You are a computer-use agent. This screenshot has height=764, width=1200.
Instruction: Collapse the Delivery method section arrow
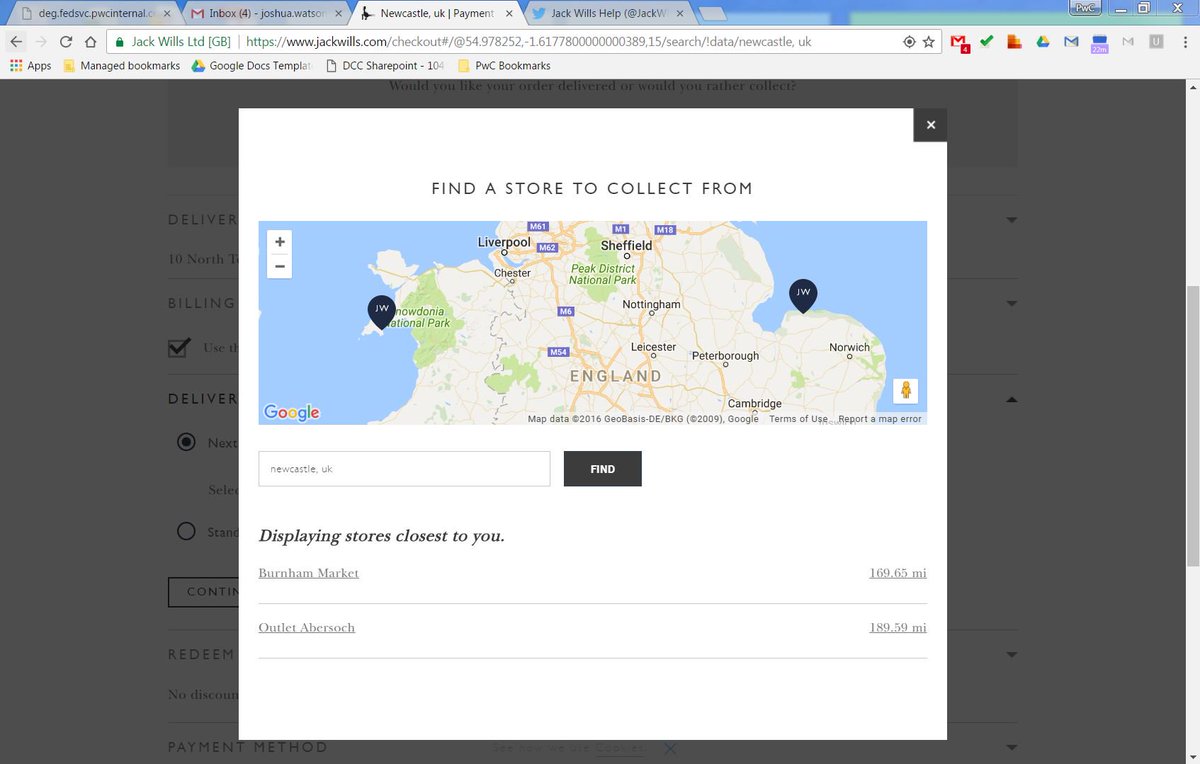tap(1011, 399)
